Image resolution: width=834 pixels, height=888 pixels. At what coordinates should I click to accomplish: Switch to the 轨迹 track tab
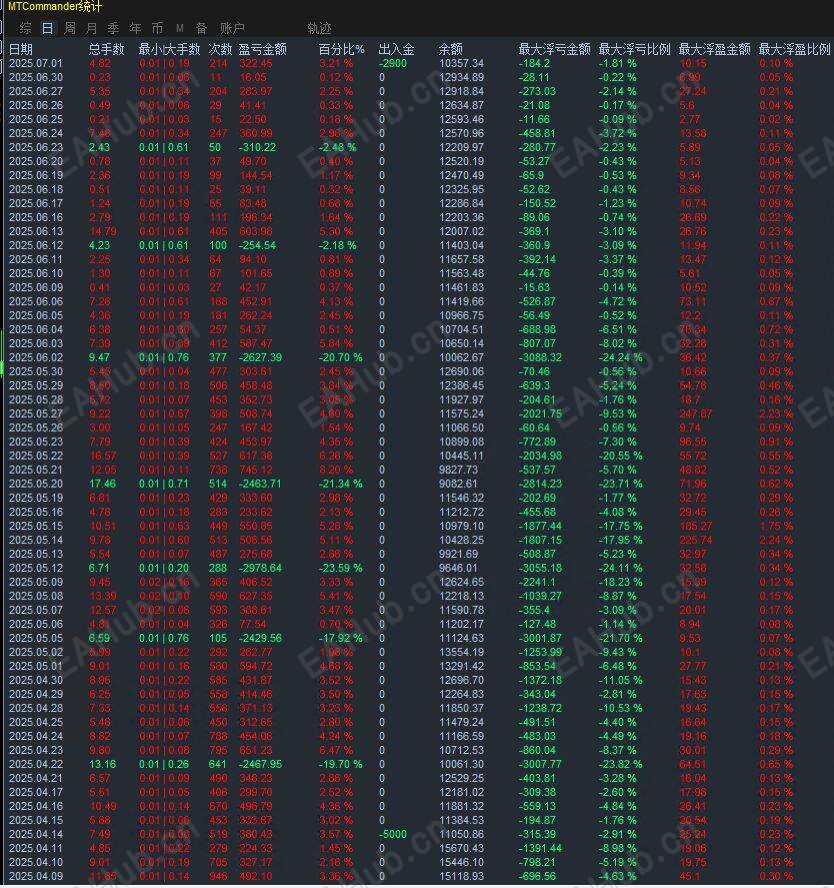coord(319,28)
